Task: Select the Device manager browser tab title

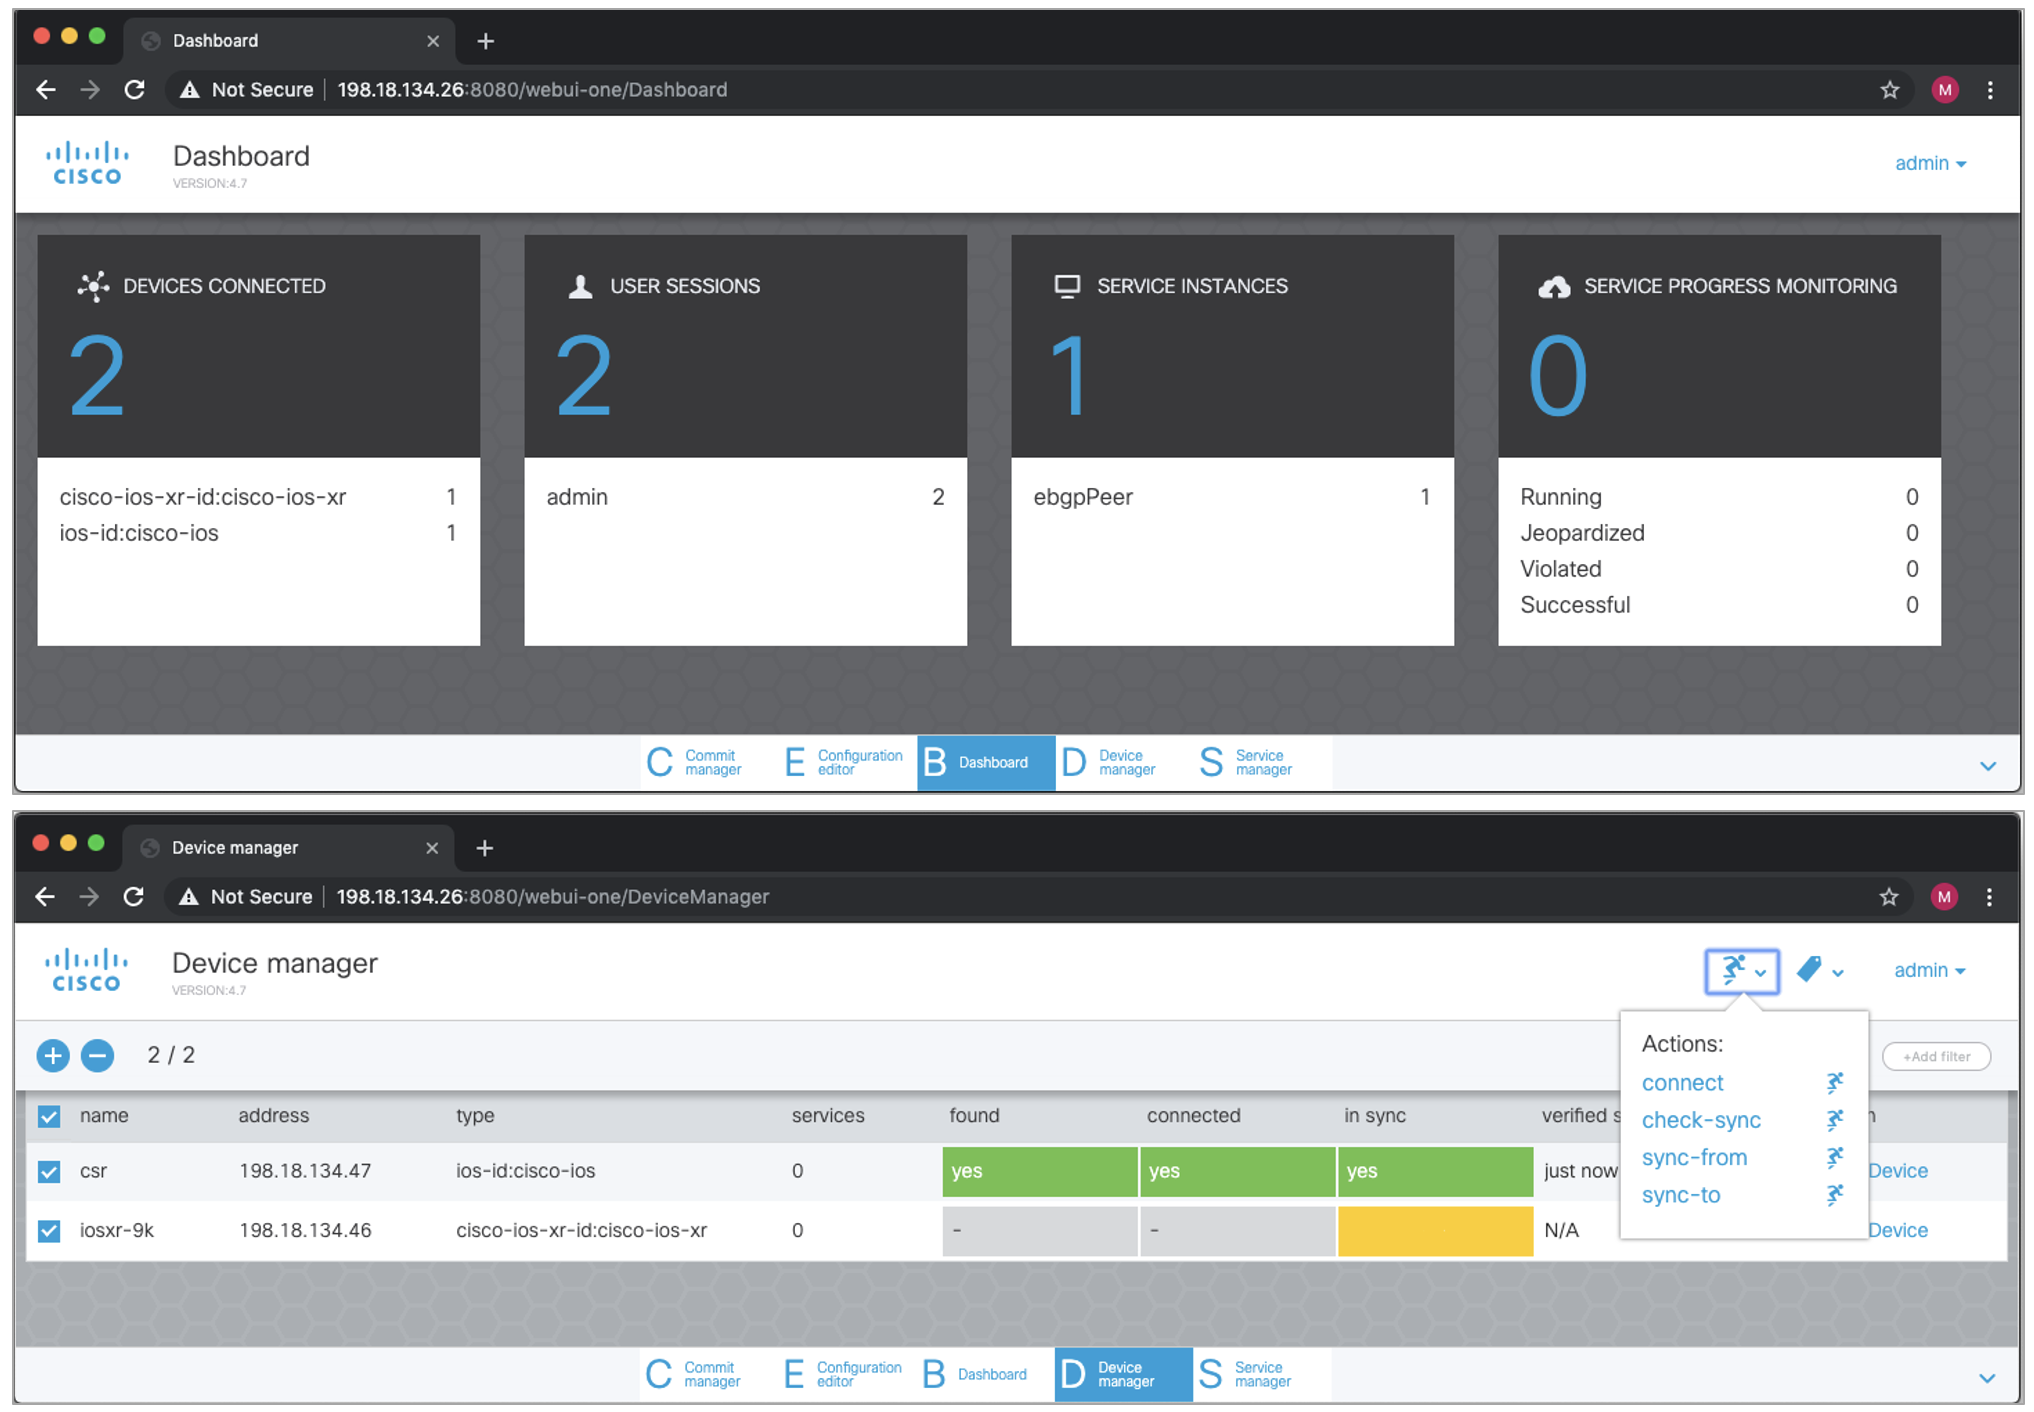Action: pos(235,848)
